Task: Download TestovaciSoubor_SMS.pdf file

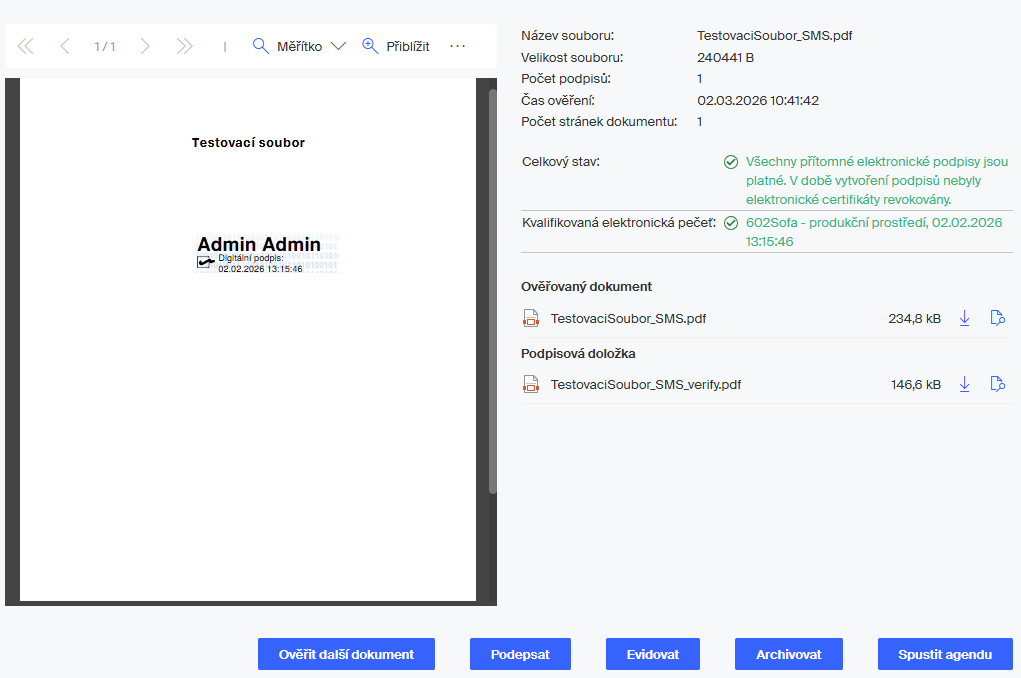Action: click(x=965, y=319)
